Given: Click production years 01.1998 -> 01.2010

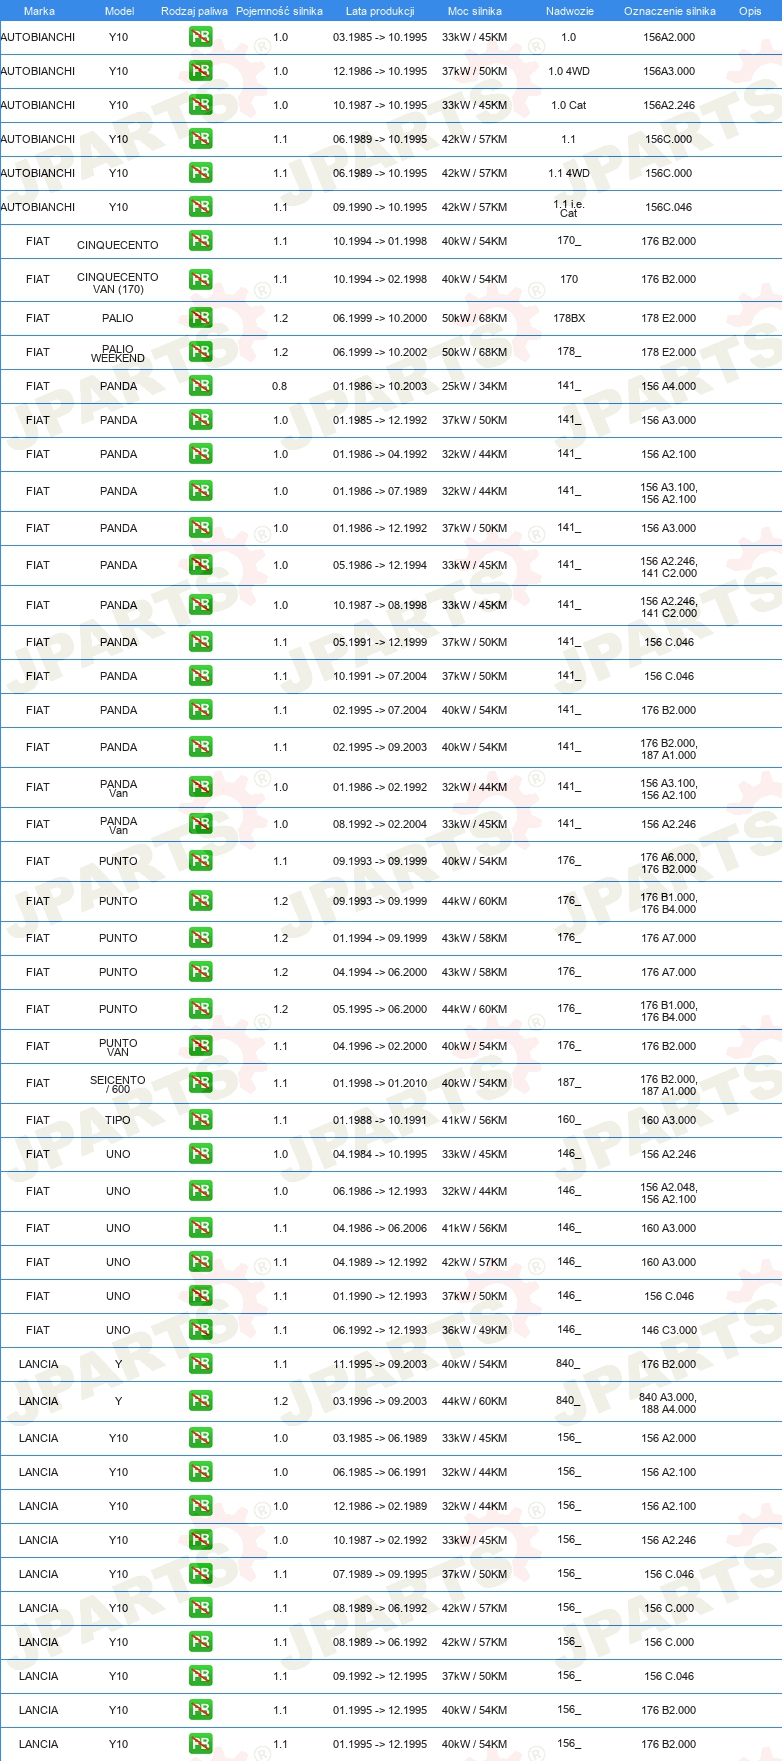Looking at the screenshot, I should [x=380, y=1083].
